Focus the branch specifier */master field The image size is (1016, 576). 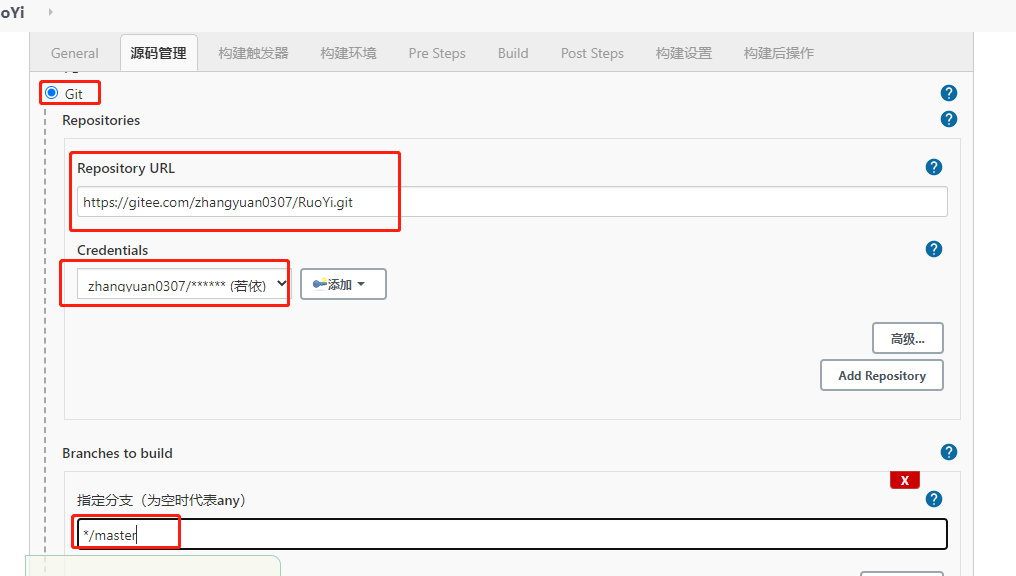click(x=512, y=535)
